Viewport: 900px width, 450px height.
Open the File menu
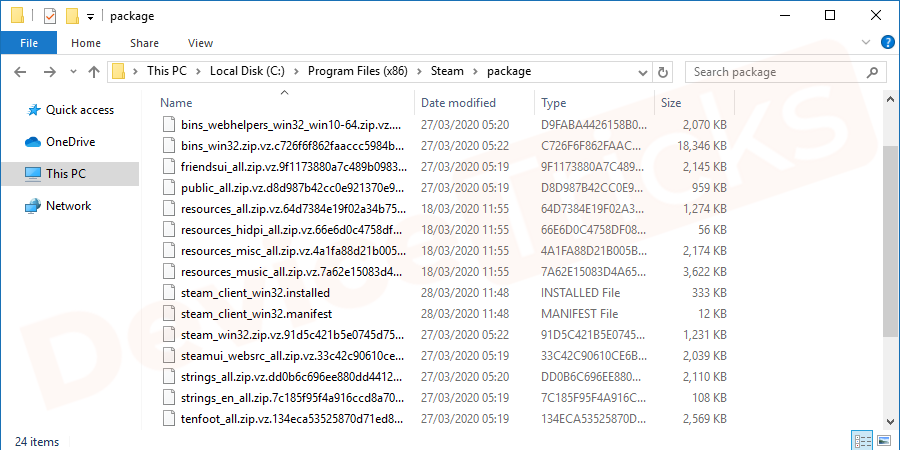click(x=29, y=43)
